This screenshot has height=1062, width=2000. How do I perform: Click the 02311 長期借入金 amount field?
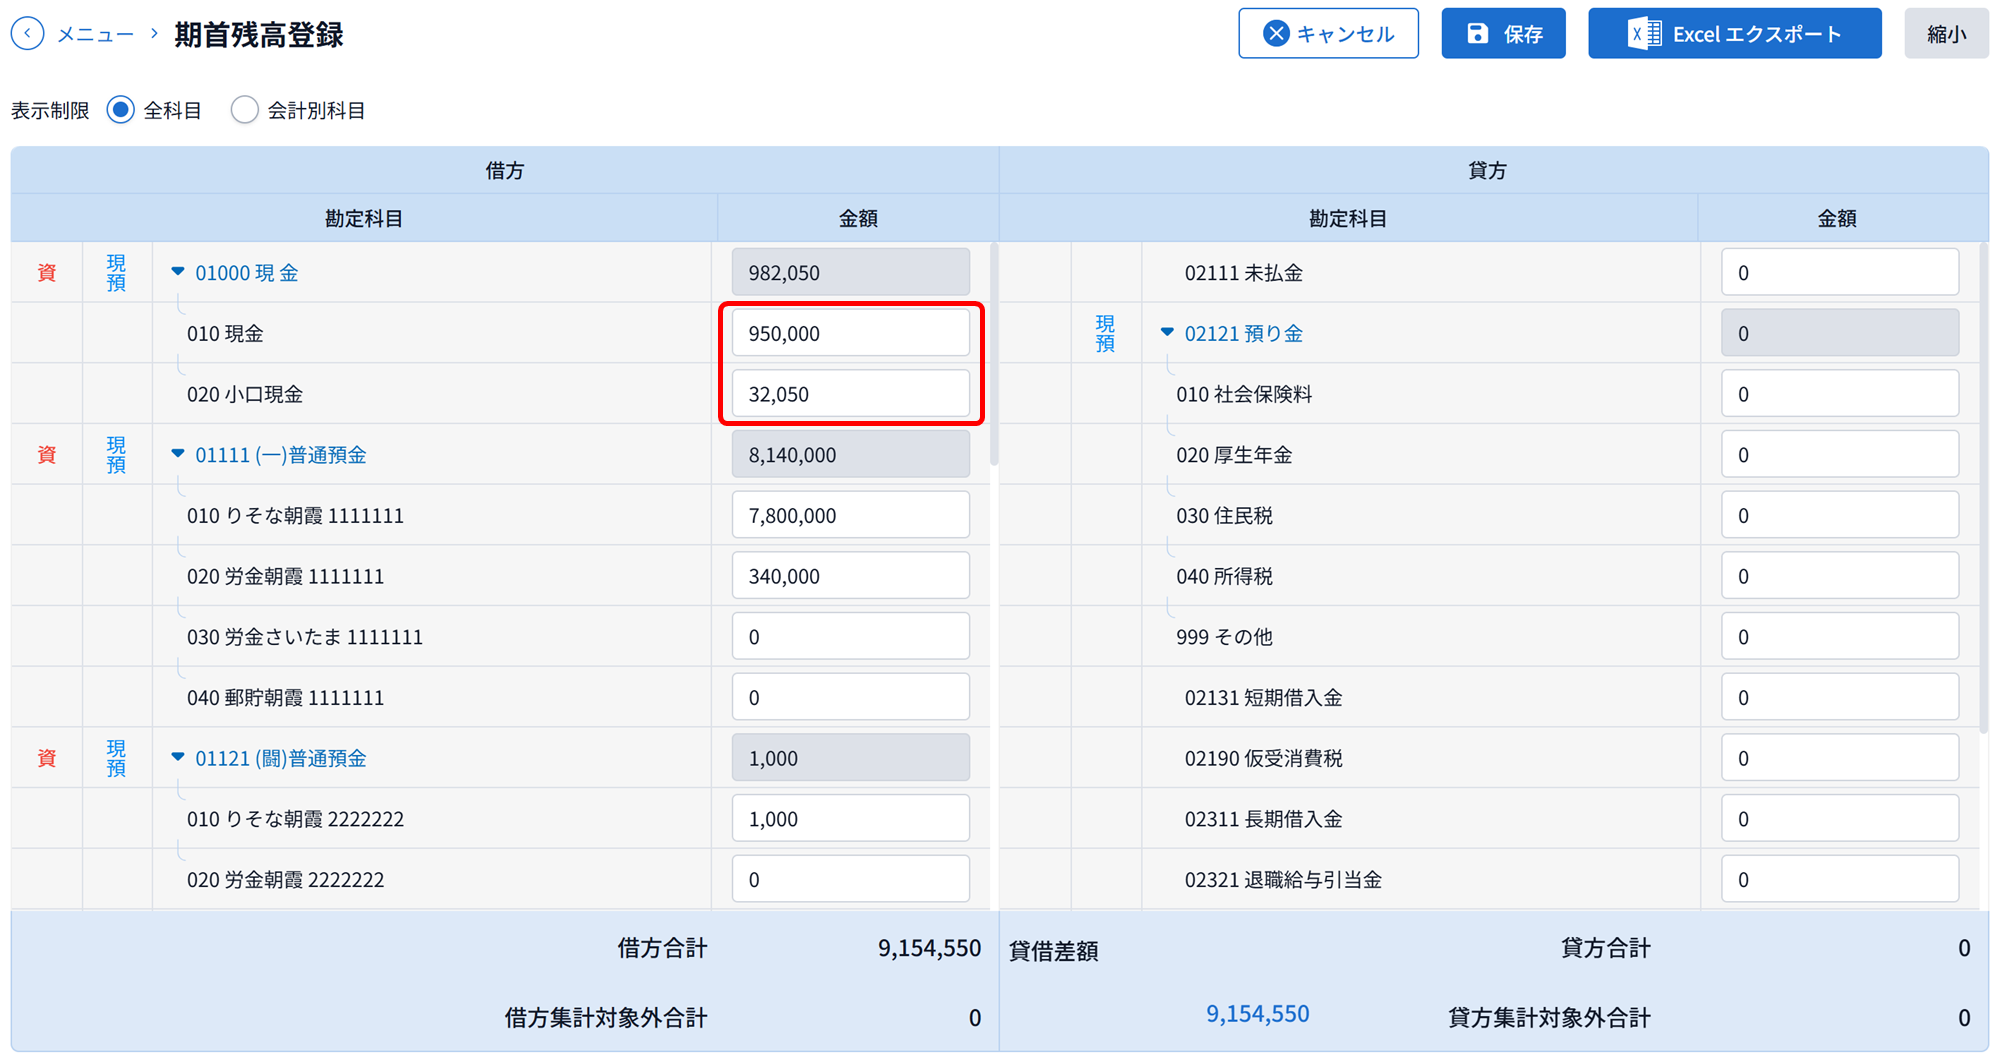pyautogui.click(x=1839, y=819)
